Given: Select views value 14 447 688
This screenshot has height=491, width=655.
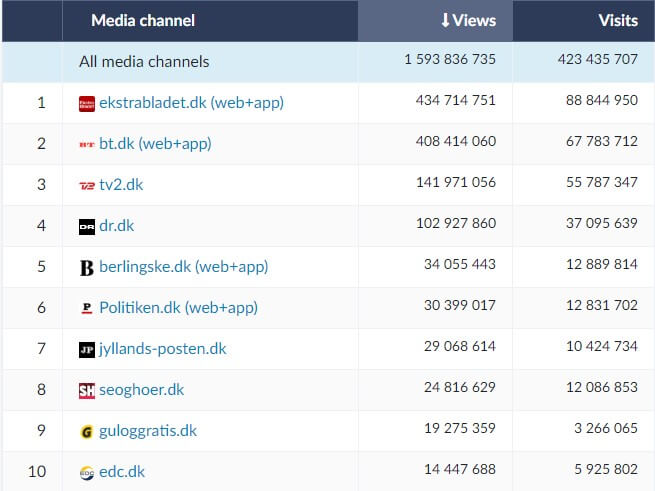Looking at the screenshot, I should click(460, 469).
